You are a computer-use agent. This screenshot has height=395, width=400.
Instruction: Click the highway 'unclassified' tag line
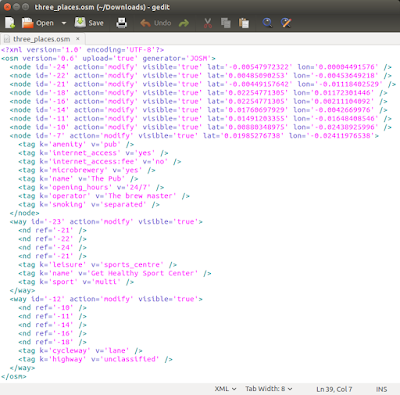95,360
